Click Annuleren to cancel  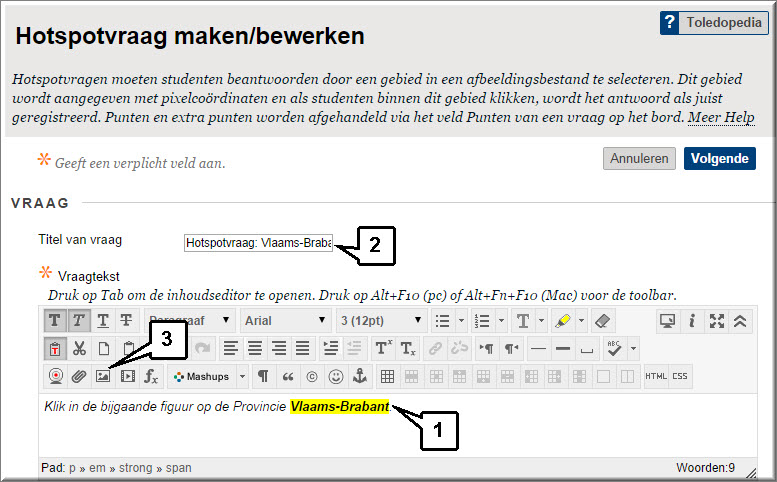click(x=639, y=159)
